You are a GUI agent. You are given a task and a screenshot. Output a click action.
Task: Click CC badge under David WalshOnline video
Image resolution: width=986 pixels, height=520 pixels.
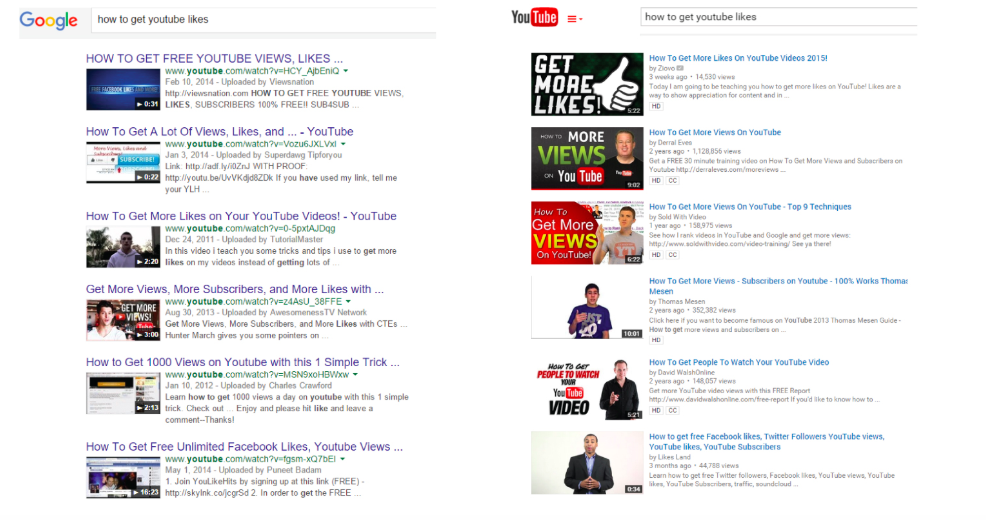click(672, 411)
